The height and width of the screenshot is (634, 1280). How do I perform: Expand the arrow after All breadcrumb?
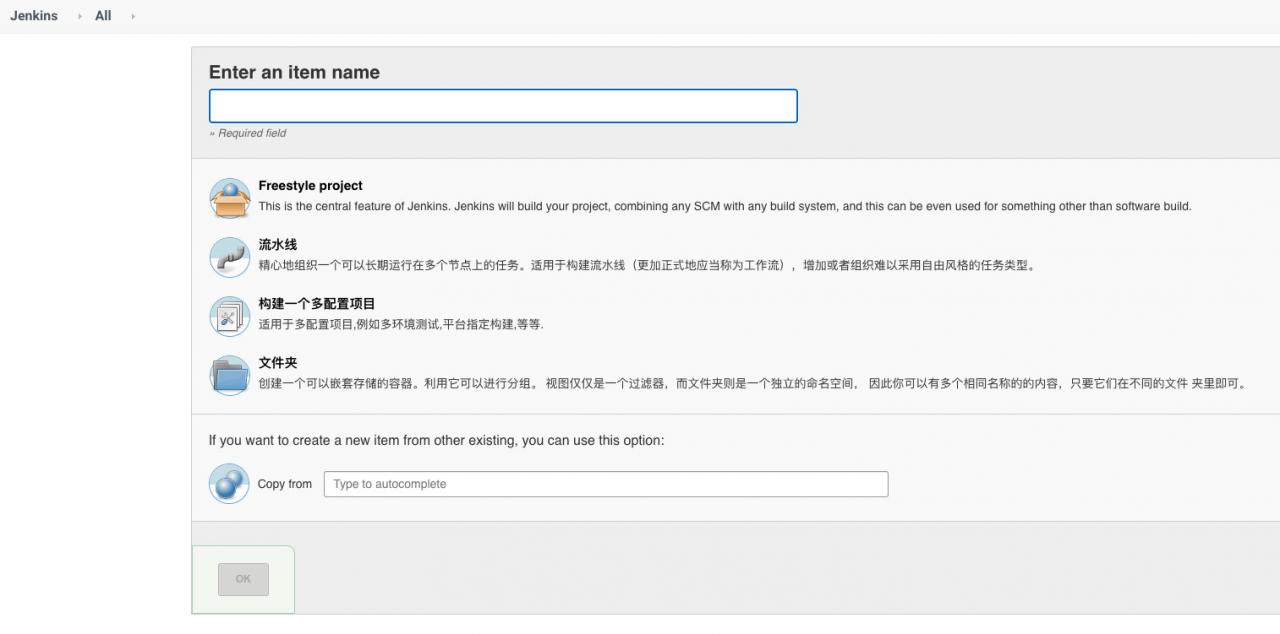tap(133, 16)
